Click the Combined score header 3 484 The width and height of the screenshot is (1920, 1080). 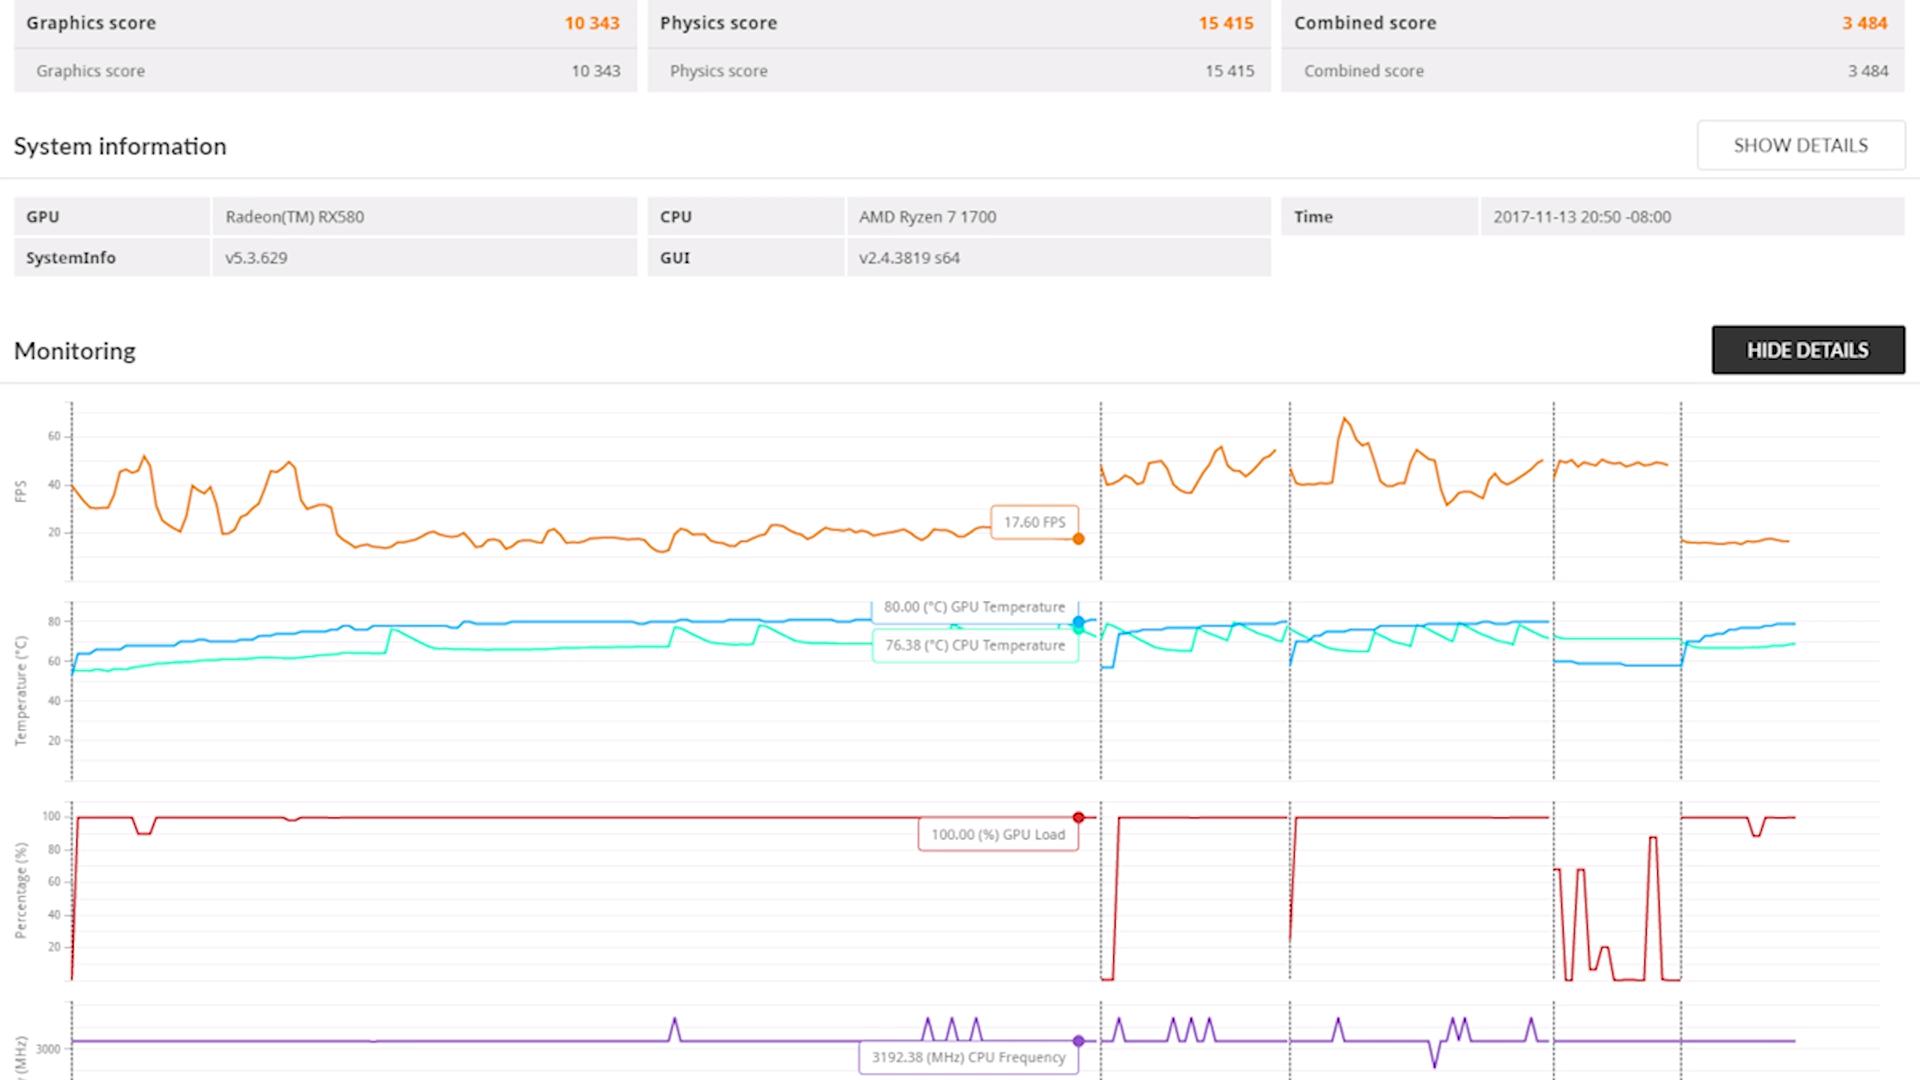click(x=1865, y=23)
